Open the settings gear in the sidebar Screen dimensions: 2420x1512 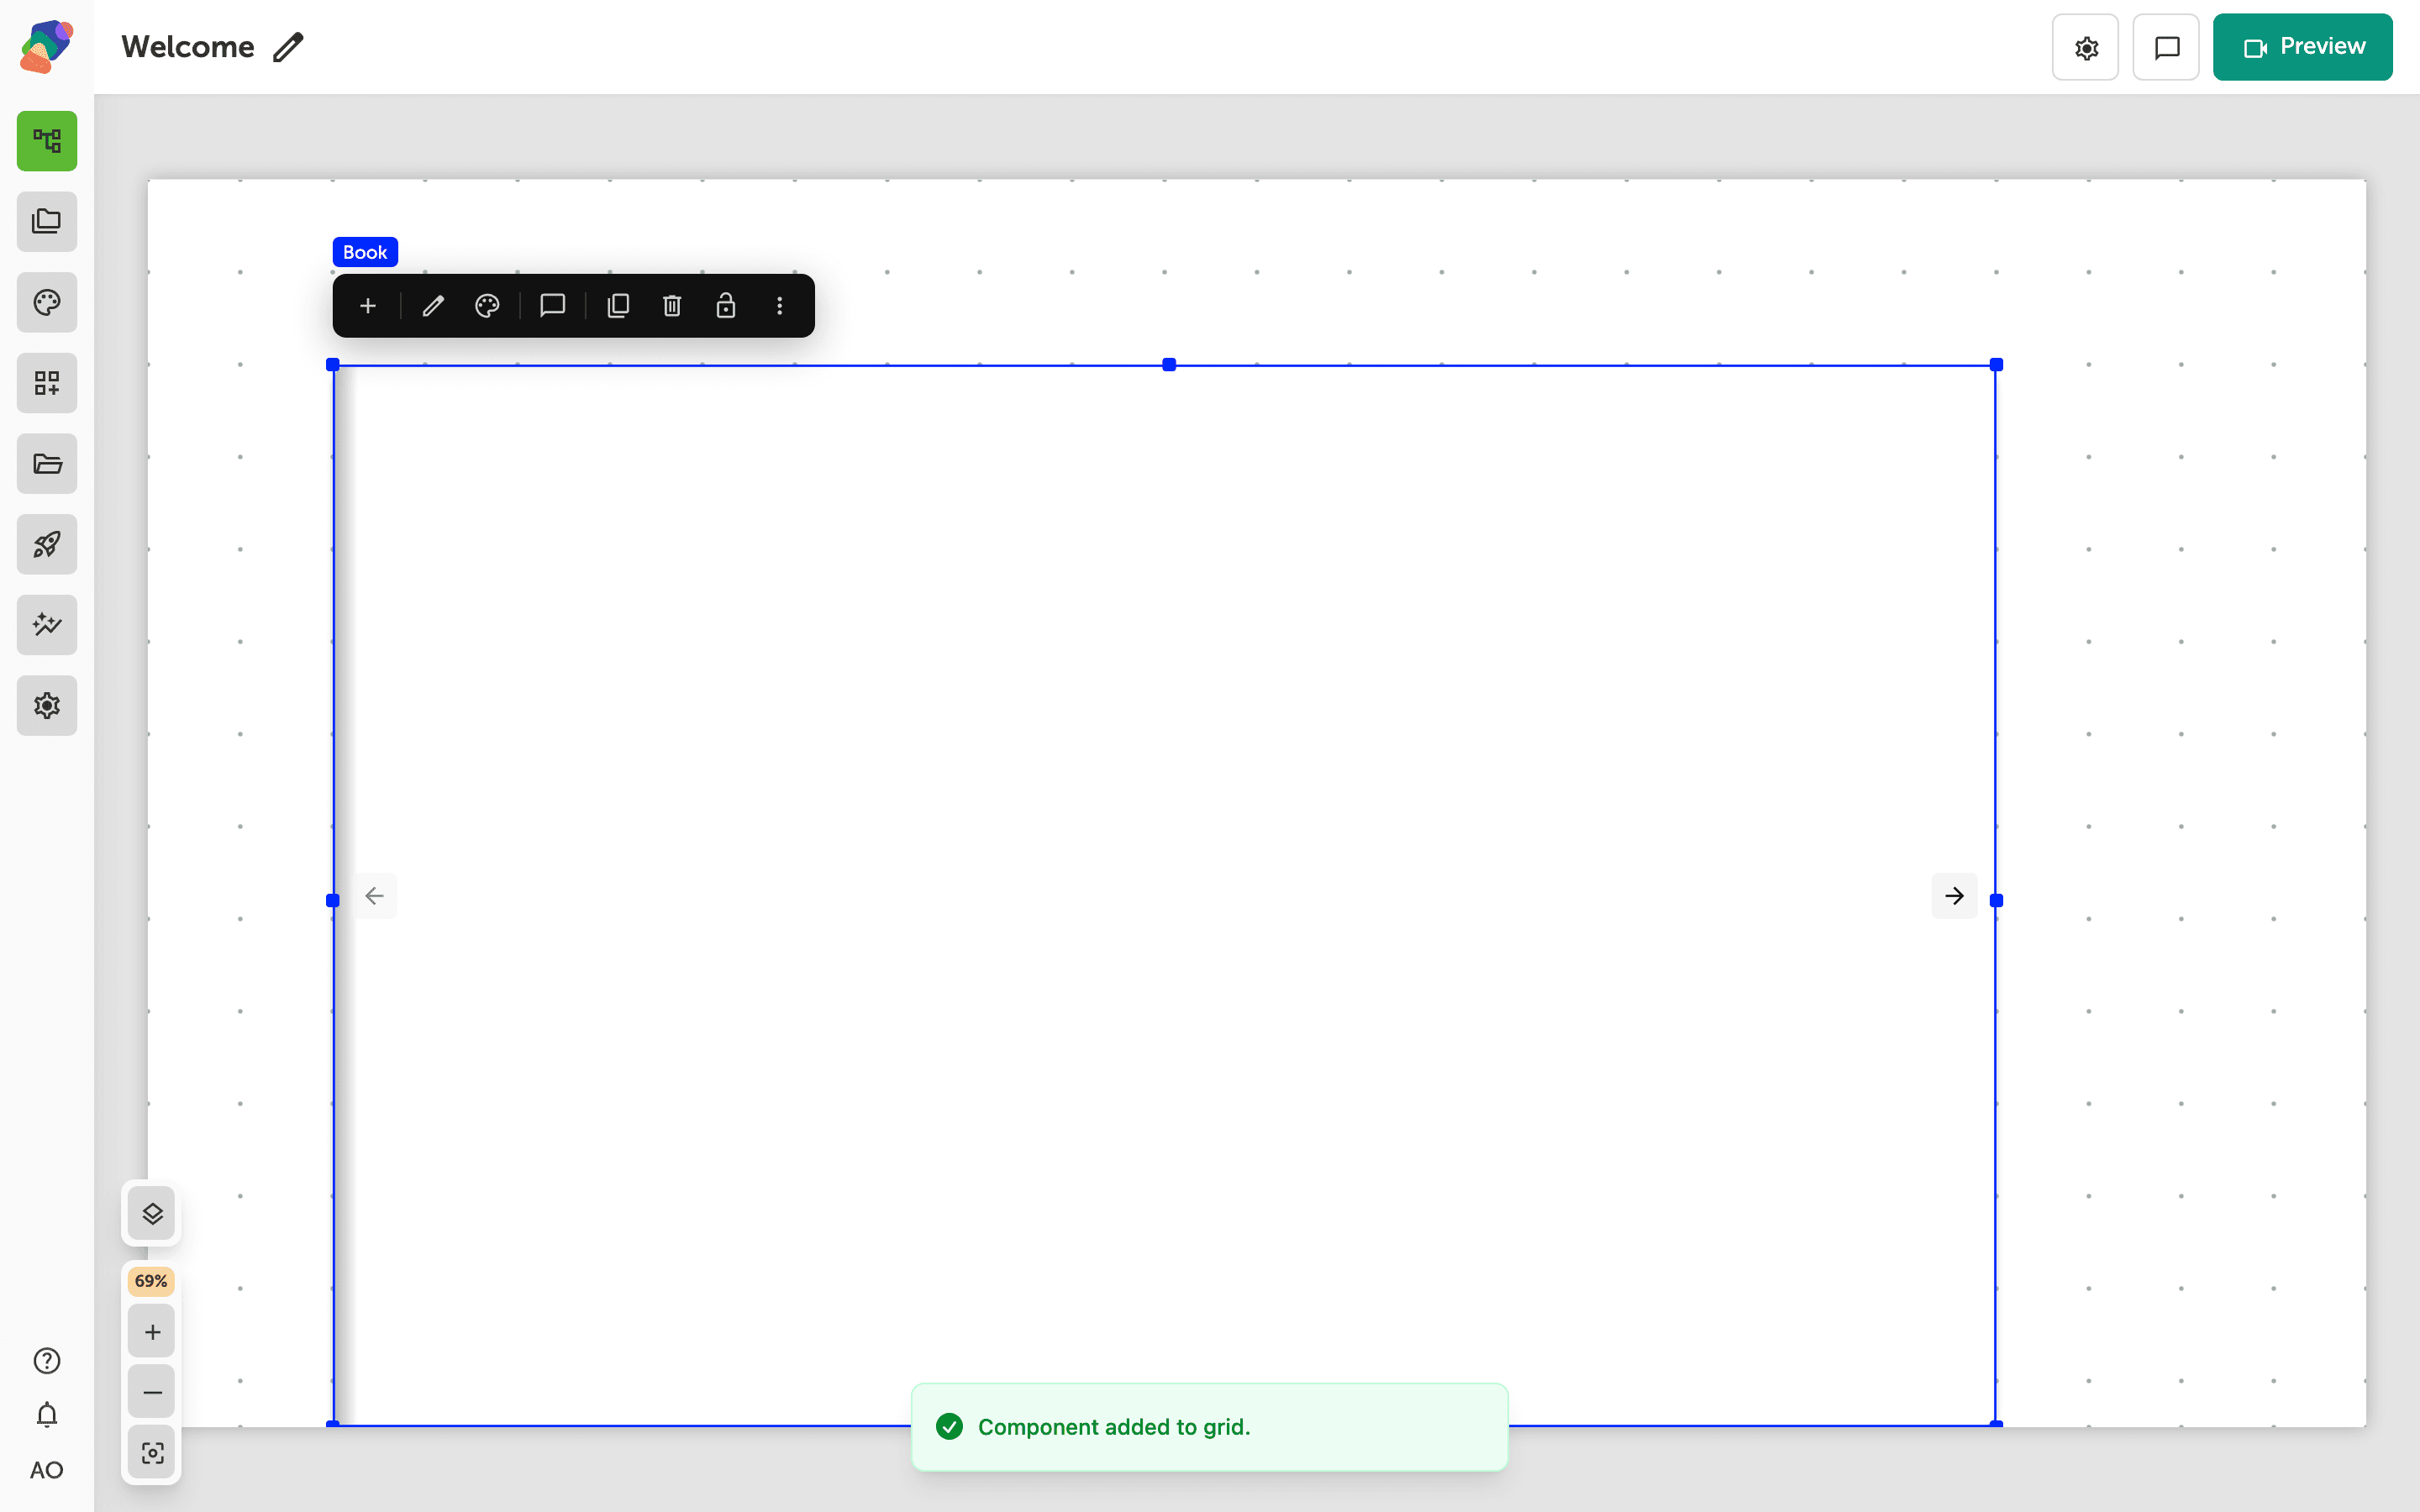tap(47, 706)
